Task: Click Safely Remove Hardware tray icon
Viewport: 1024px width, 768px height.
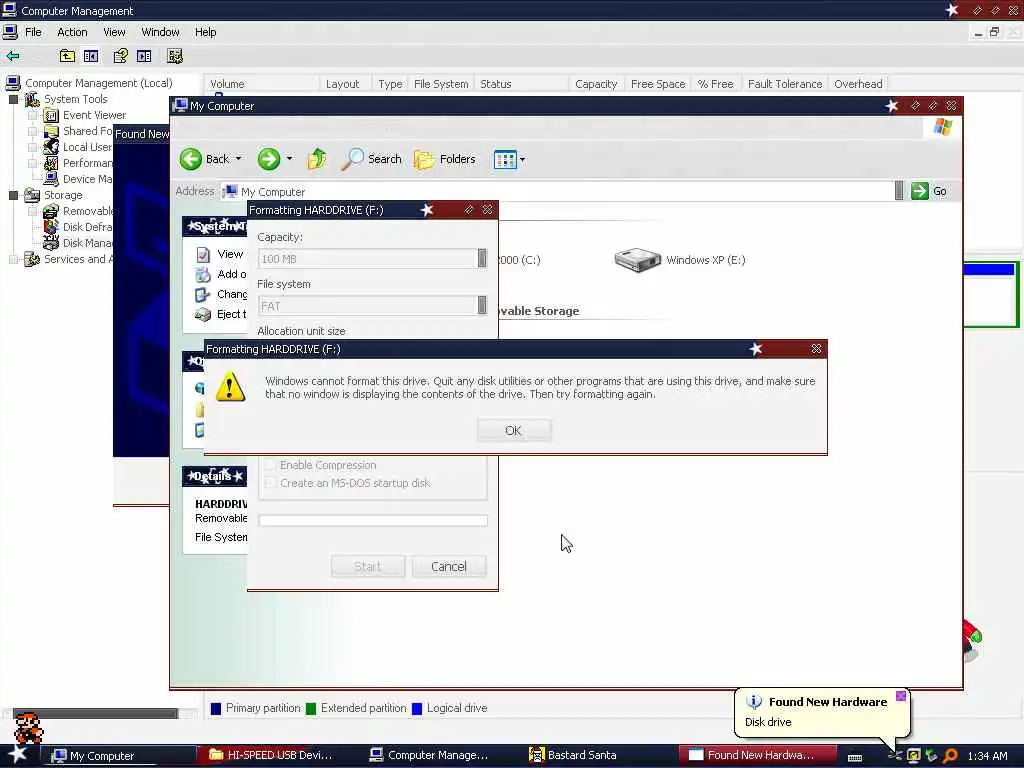Action: click(932, 756)
